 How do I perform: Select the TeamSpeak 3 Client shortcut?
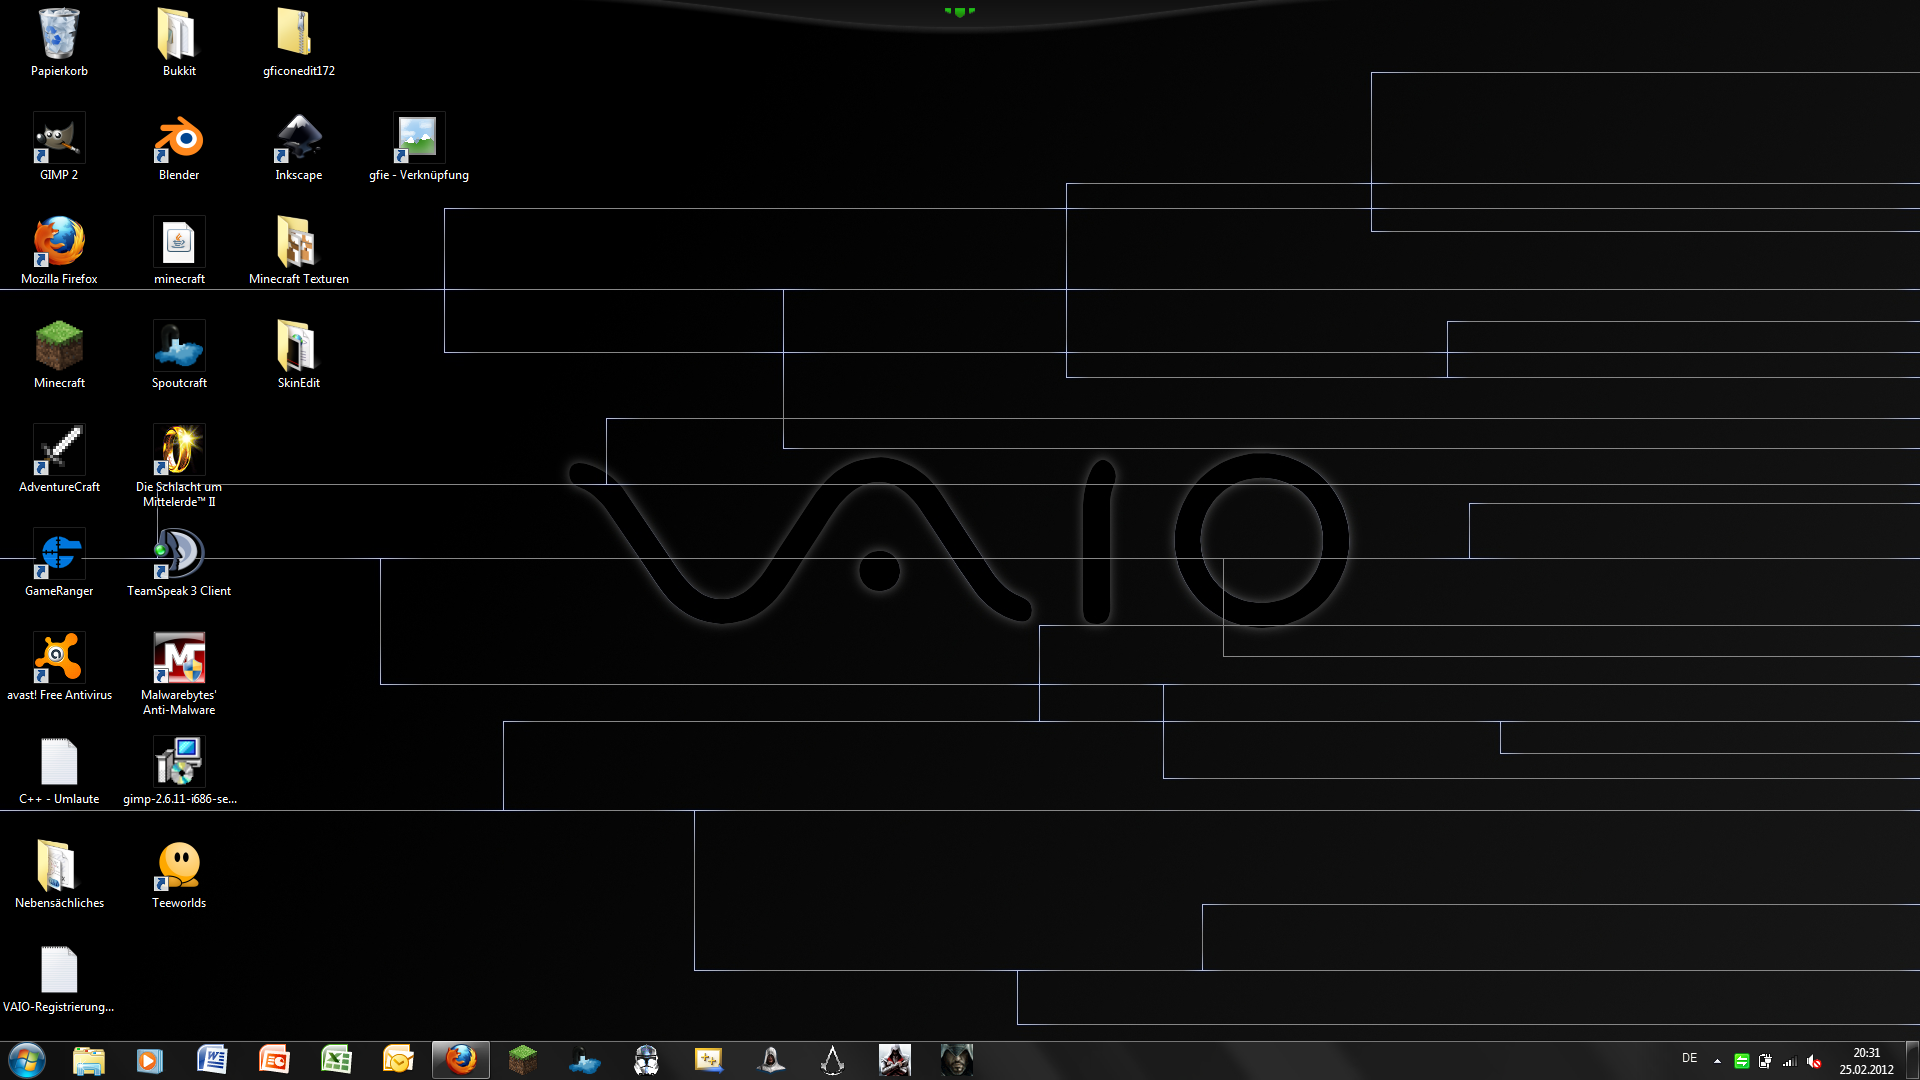click(x=179, y=554)
